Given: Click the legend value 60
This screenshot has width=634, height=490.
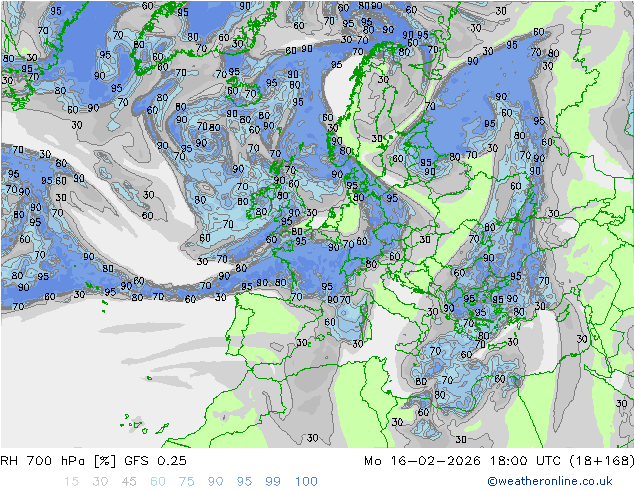Looking at the screenshot, I should click(158, 481).
